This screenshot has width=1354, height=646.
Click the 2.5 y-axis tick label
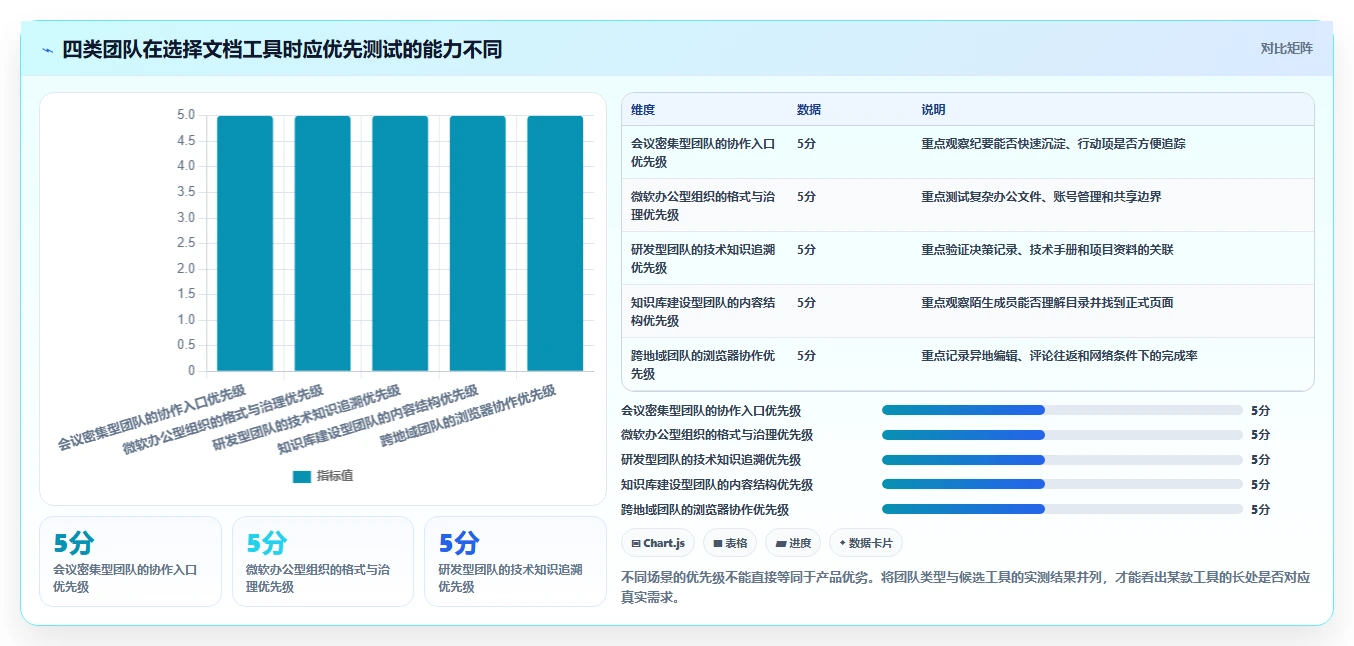[x=186, y=243]
